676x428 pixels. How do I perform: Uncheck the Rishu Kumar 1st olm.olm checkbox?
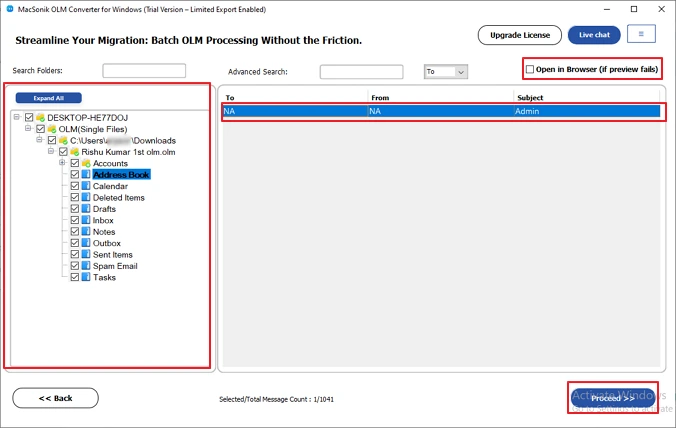tap(63, 152)
